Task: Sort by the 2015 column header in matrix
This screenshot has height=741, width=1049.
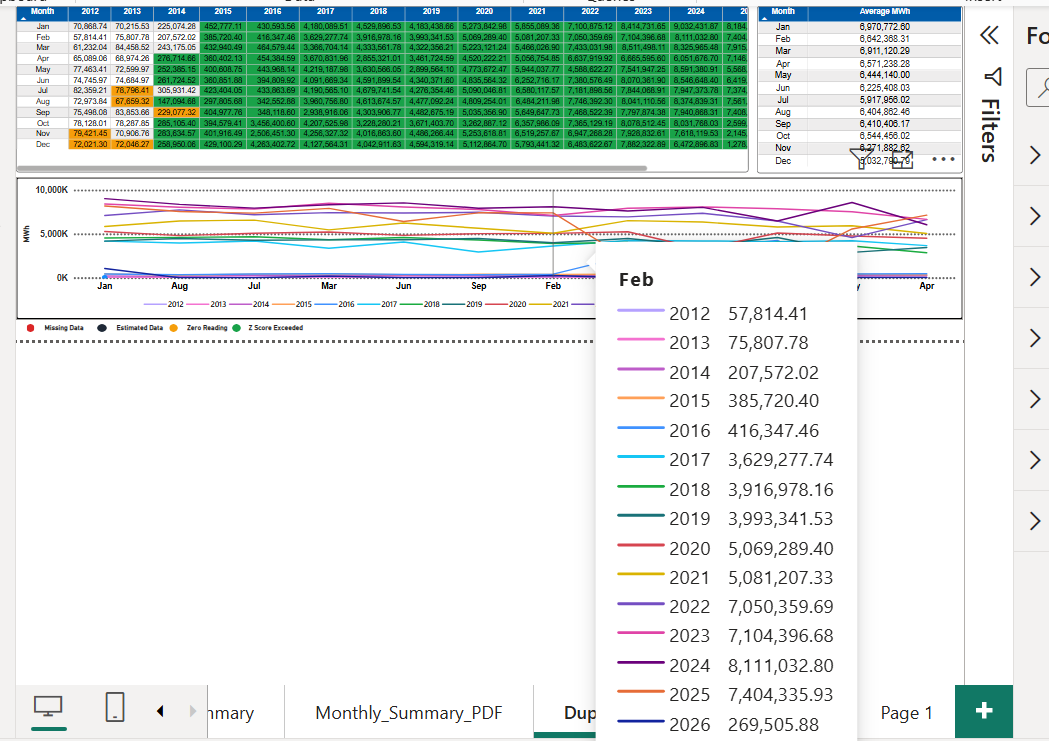Action: pos(223,11)
